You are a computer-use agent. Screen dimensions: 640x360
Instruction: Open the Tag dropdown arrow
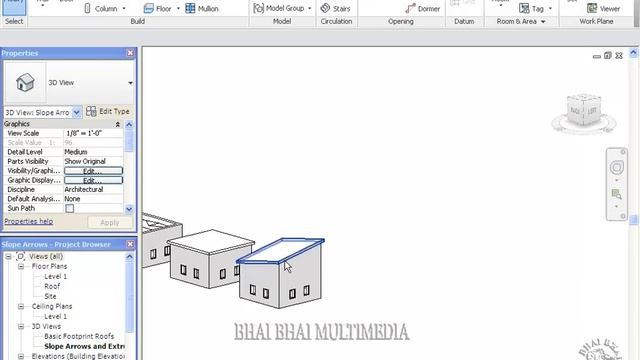550,9
